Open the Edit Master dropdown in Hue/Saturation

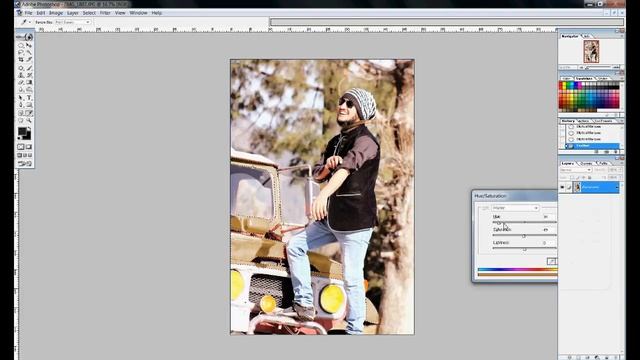515,208
